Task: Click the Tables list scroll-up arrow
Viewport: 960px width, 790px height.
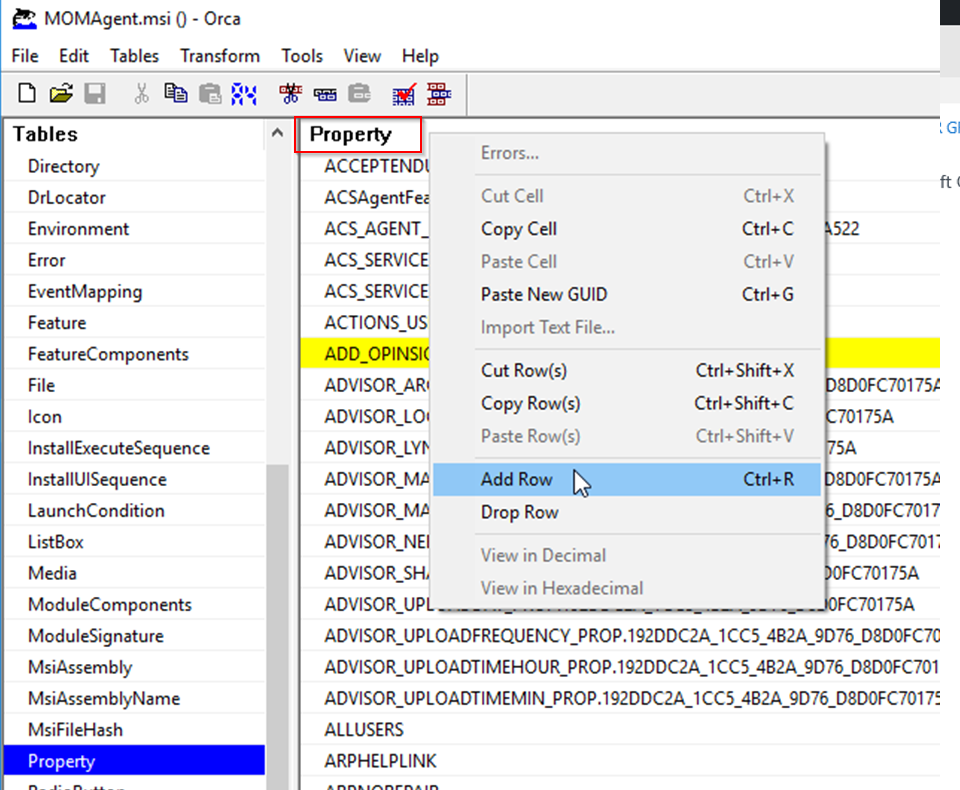Action: point(277,135)
